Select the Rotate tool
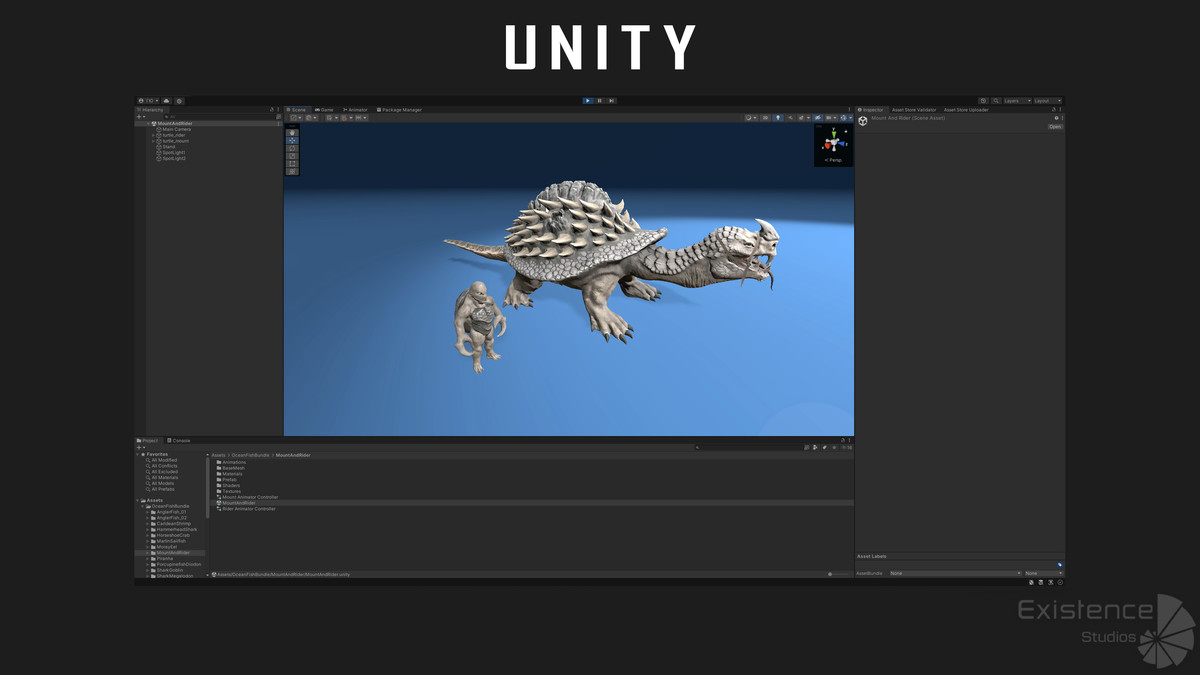The width and height of the screenshot is (1200, 675). tap(292, 148)
